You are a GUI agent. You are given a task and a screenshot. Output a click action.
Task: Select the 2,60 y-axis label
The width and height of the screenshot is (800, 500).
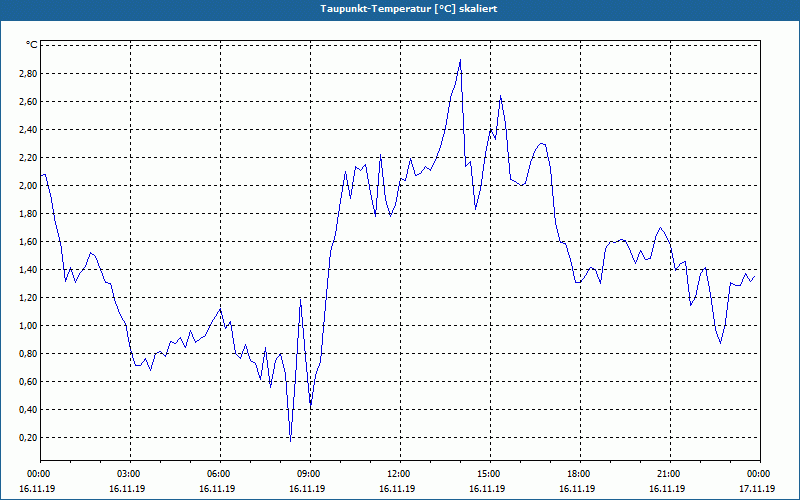click(x=29, y=102)
